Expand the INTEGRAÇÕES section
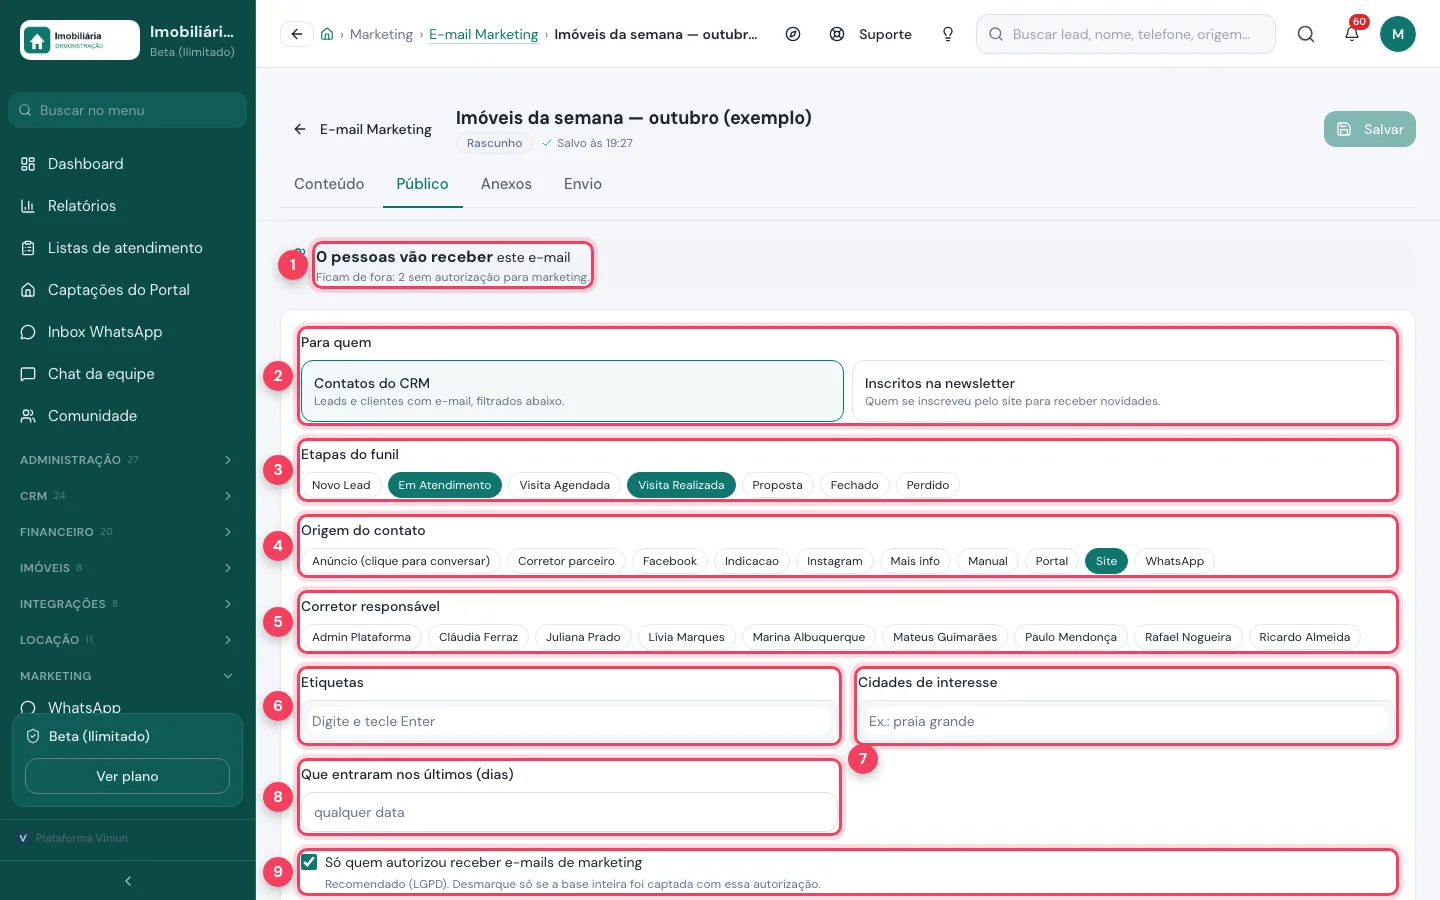Screen dimensions: 1440x900 click(128, 604)
